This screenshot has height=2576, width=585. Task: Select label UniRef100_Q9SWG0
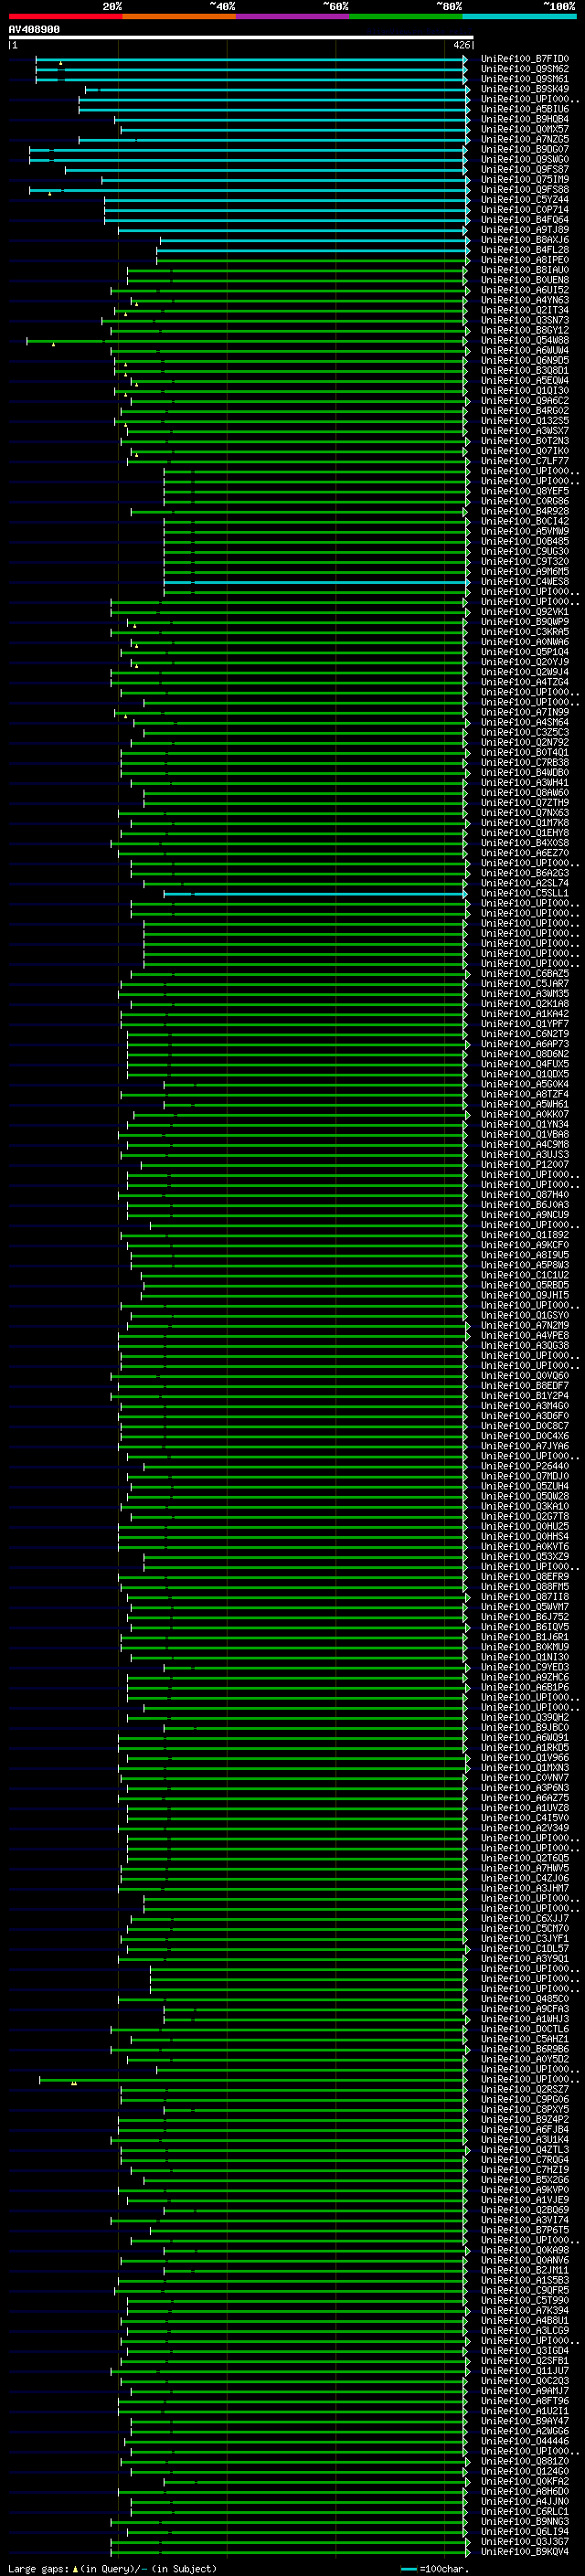click(x=525, y=159)
